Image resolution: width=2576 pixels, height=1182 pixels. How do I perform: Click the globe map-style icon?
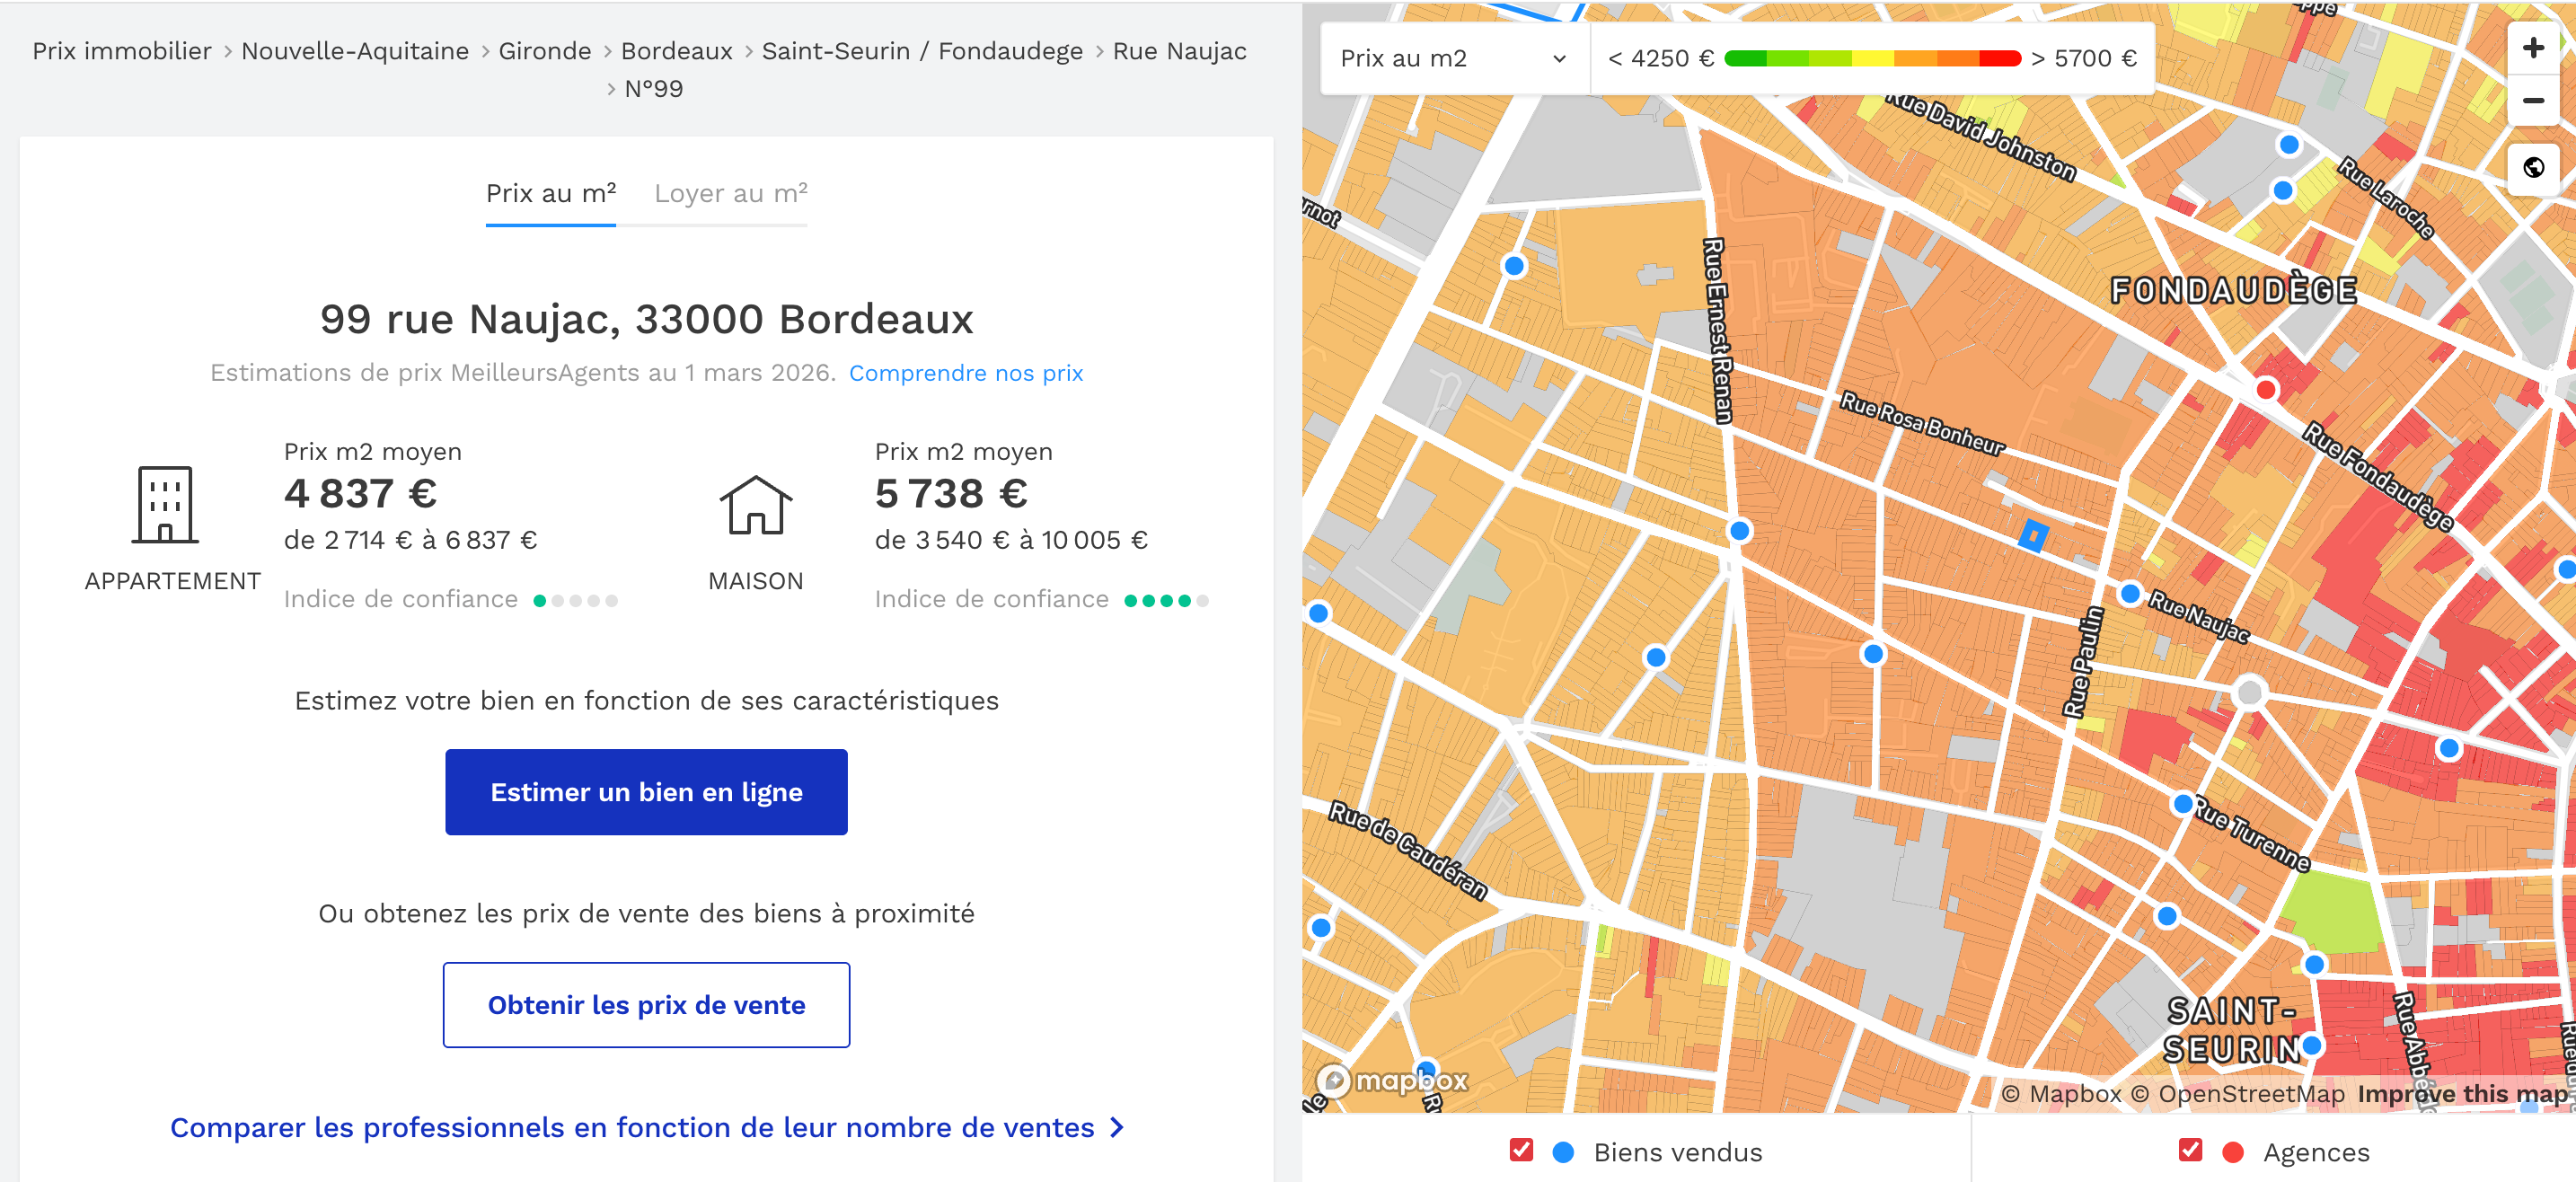[x=2532, y=167]
